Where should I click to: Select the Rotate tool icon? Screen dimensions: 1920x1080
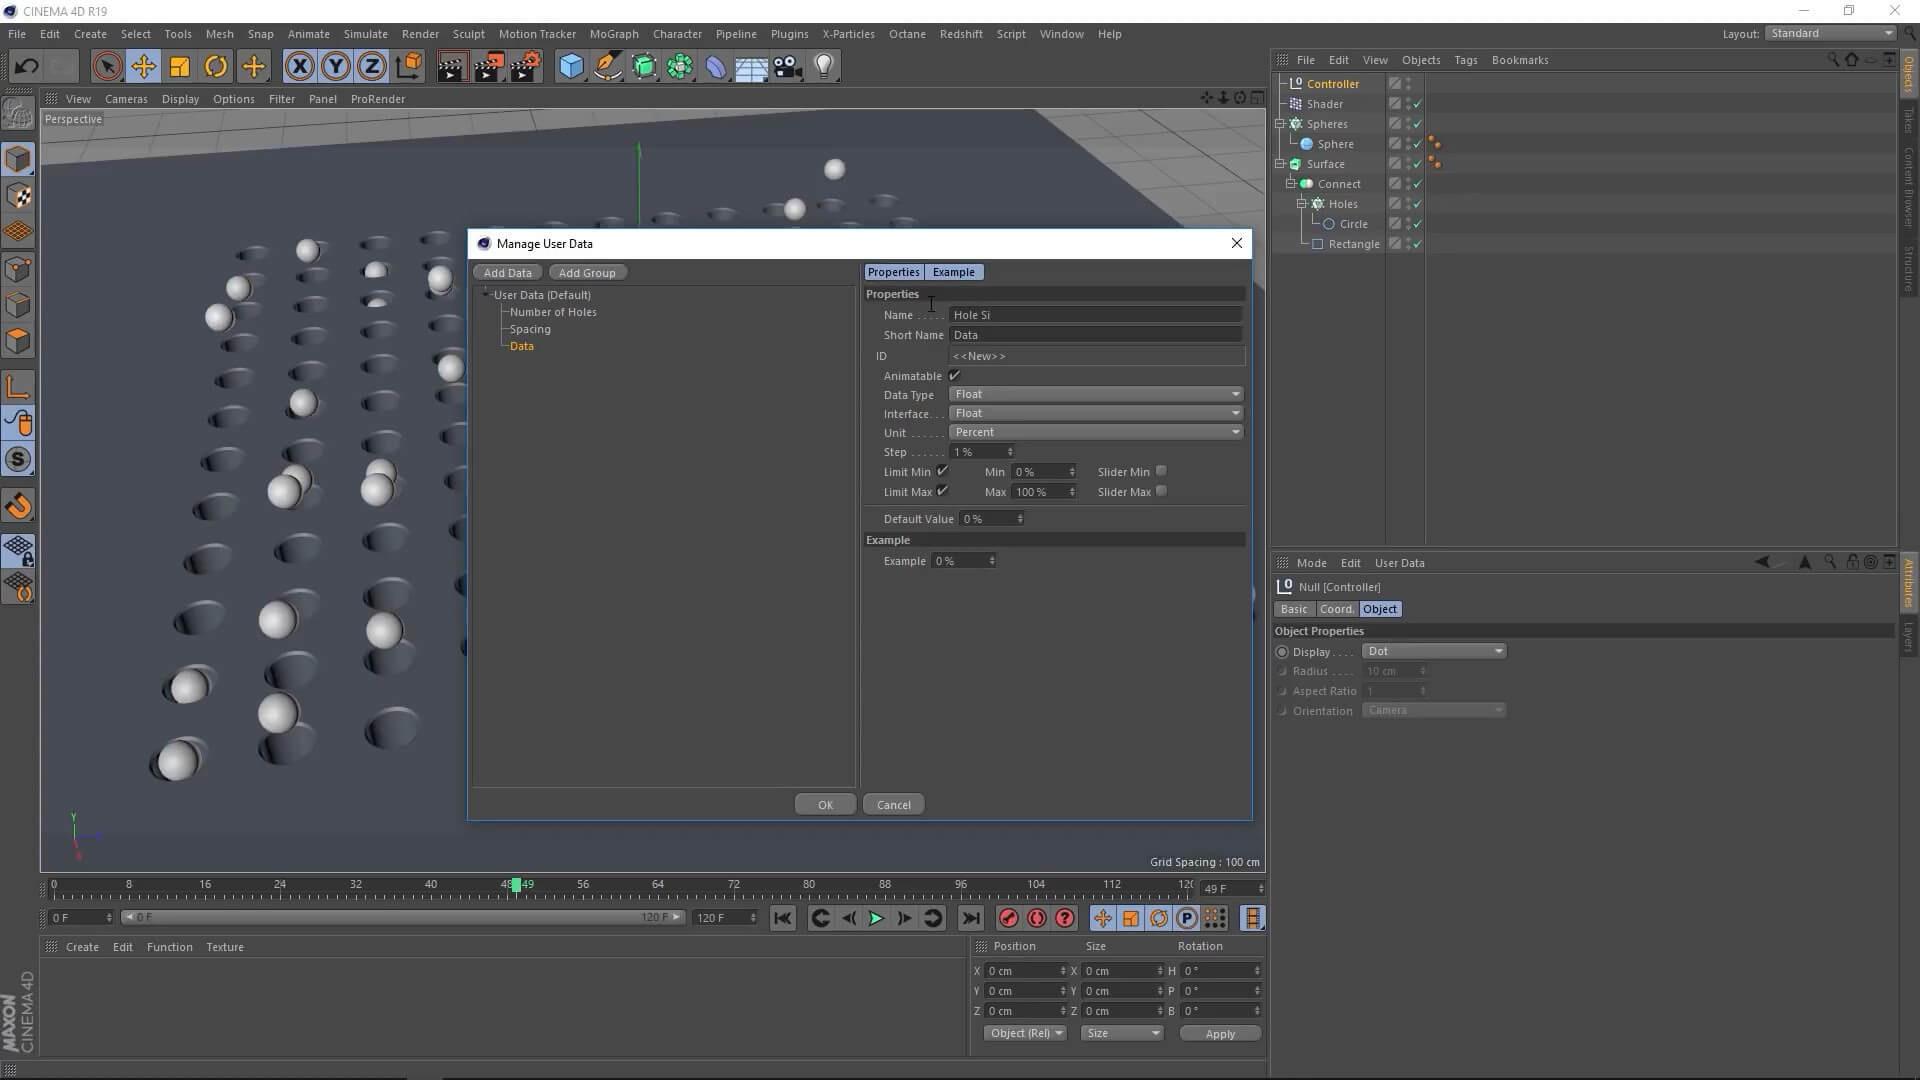[215, 67]
